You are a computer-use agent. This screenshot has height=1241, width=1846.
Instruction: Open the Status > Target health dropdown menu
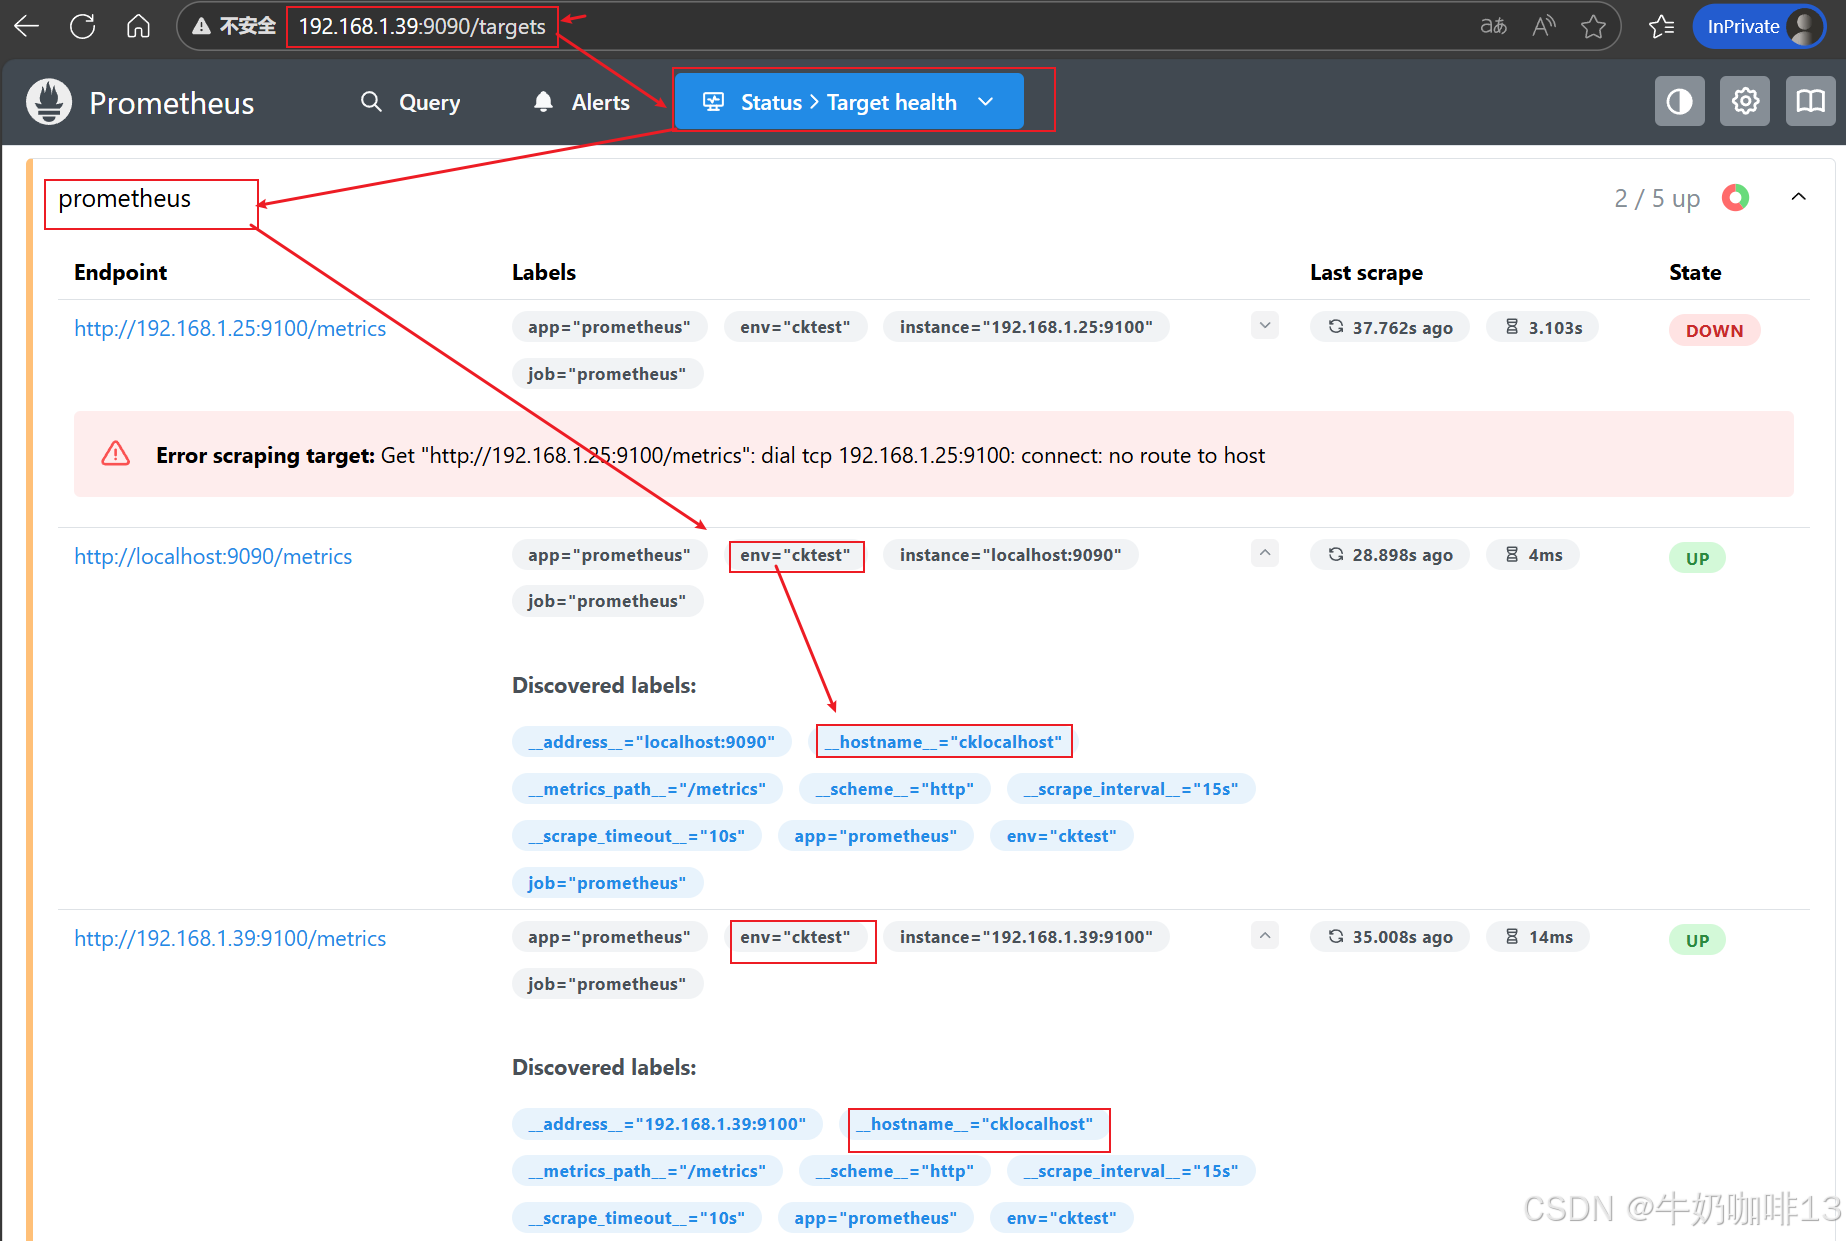click(849, 102)
